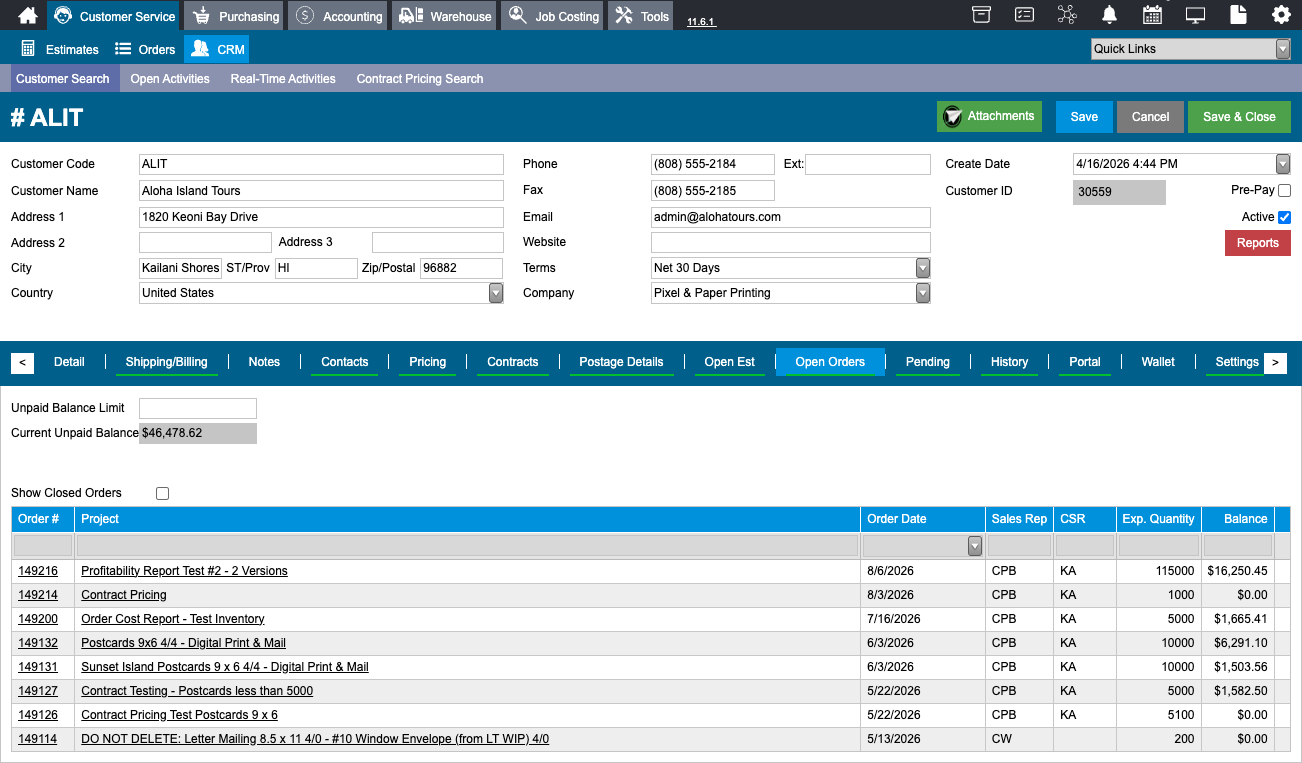Check Show Closed Orders box
This screenshot has width=1302, height=763.
(163, 493)
